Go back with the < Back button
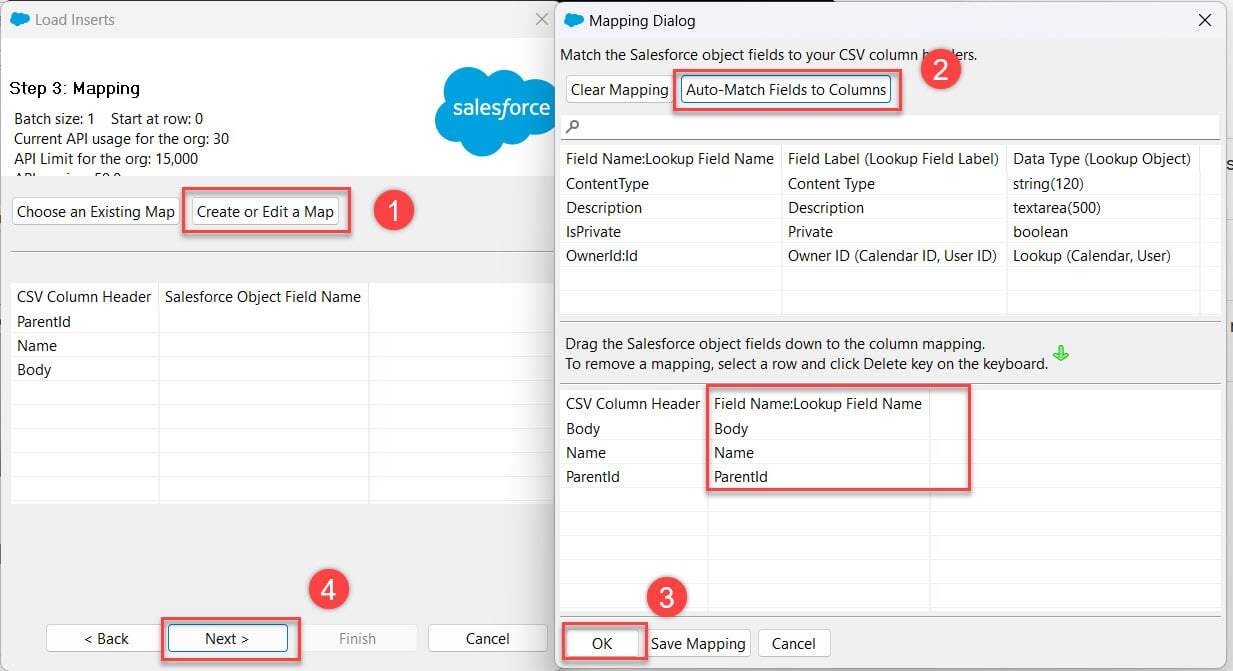The height and width of the screenshot is (671, 1233). point(106,639)
